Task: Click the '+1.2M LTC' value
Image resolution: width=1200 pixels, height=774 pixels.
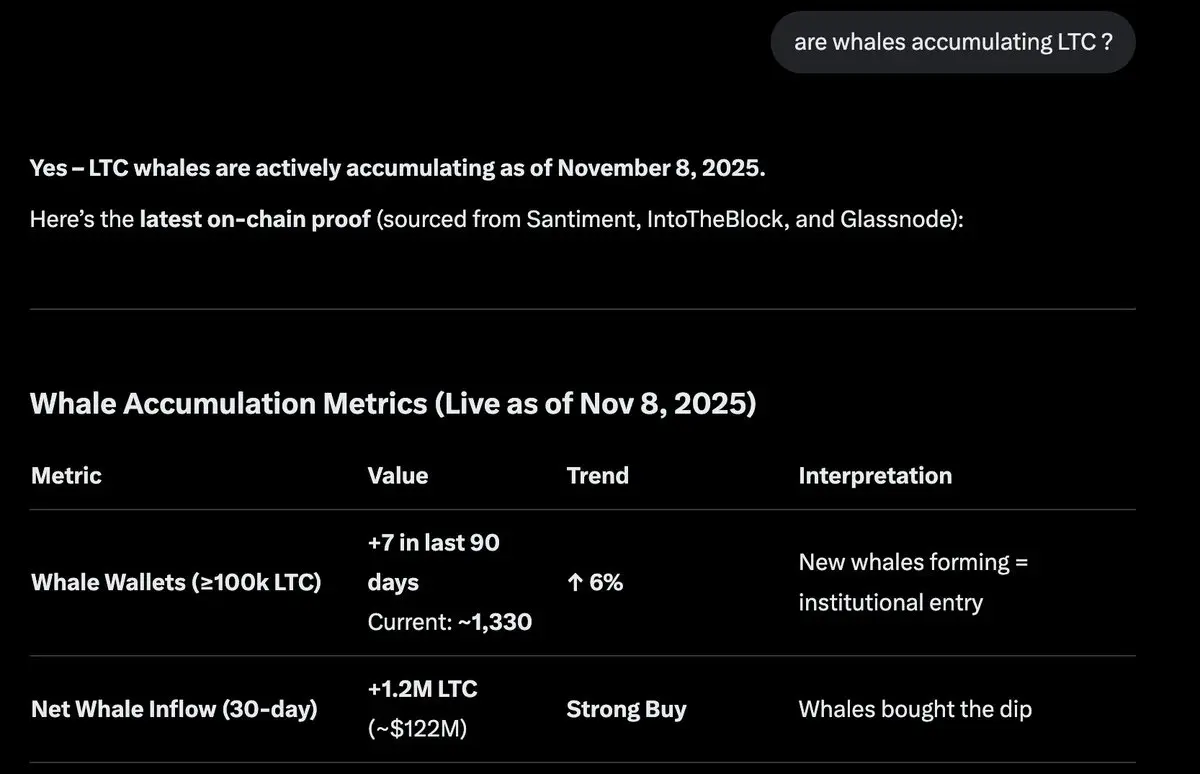Action: click(423, 689)
